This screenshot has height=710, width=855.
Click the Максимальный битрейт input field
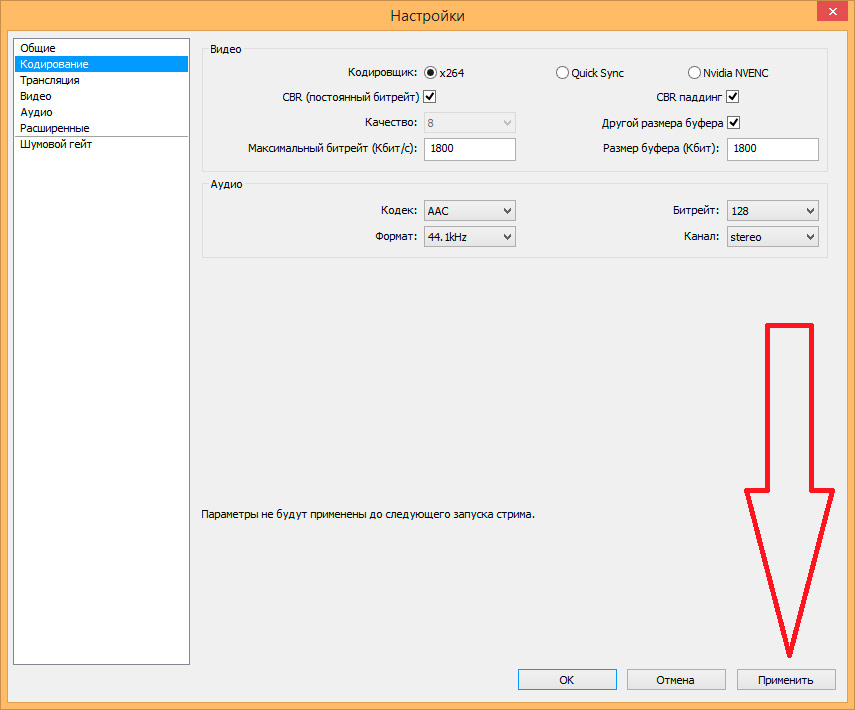click(x=470, y=149)
